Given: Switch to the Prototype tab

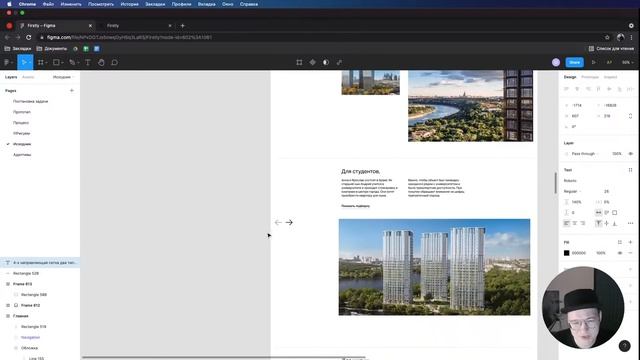Looking at the screenshot, I should (x=590, y=77).
